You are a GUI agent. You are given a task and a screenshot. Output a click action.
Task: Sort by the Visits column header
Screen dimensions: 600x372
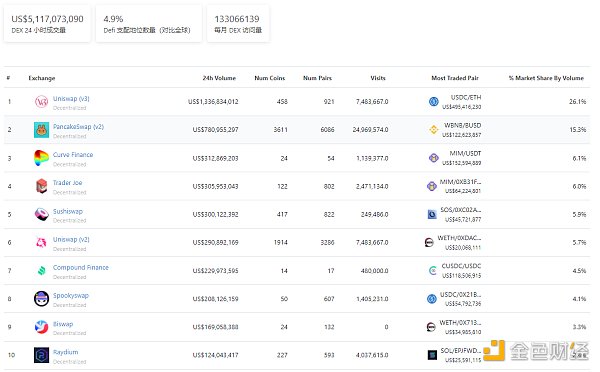pyautogui.click(x=378, y=78)
